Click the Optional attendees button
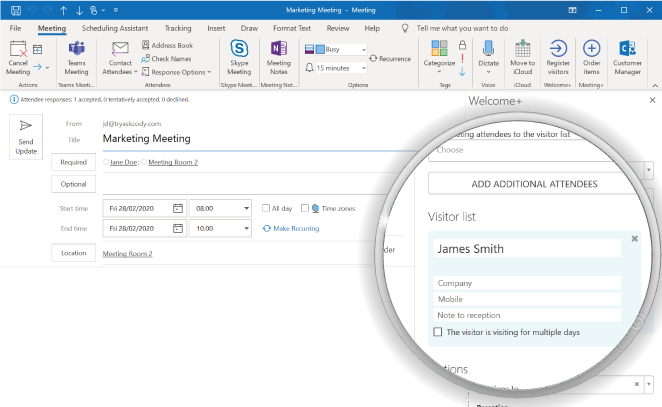662x407 pixels. [73, 184]
